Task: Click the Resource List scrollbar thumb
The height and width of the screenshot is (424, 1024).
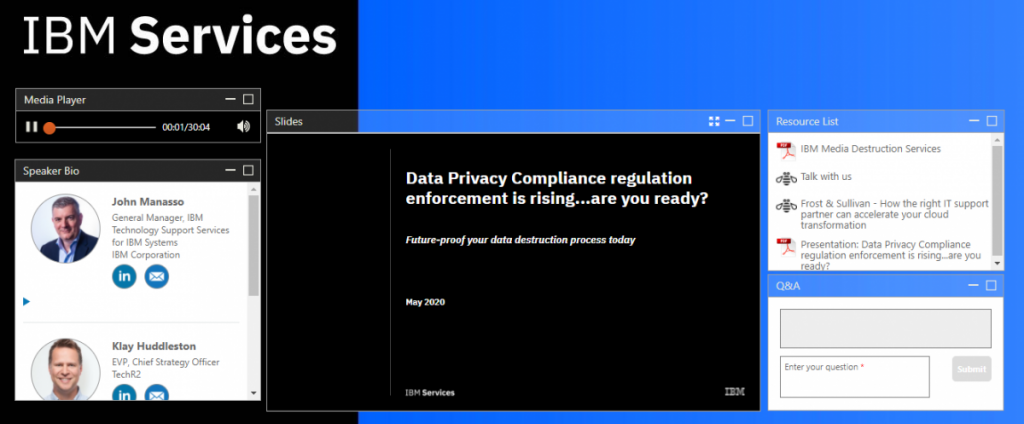Action: coord(997,201)
